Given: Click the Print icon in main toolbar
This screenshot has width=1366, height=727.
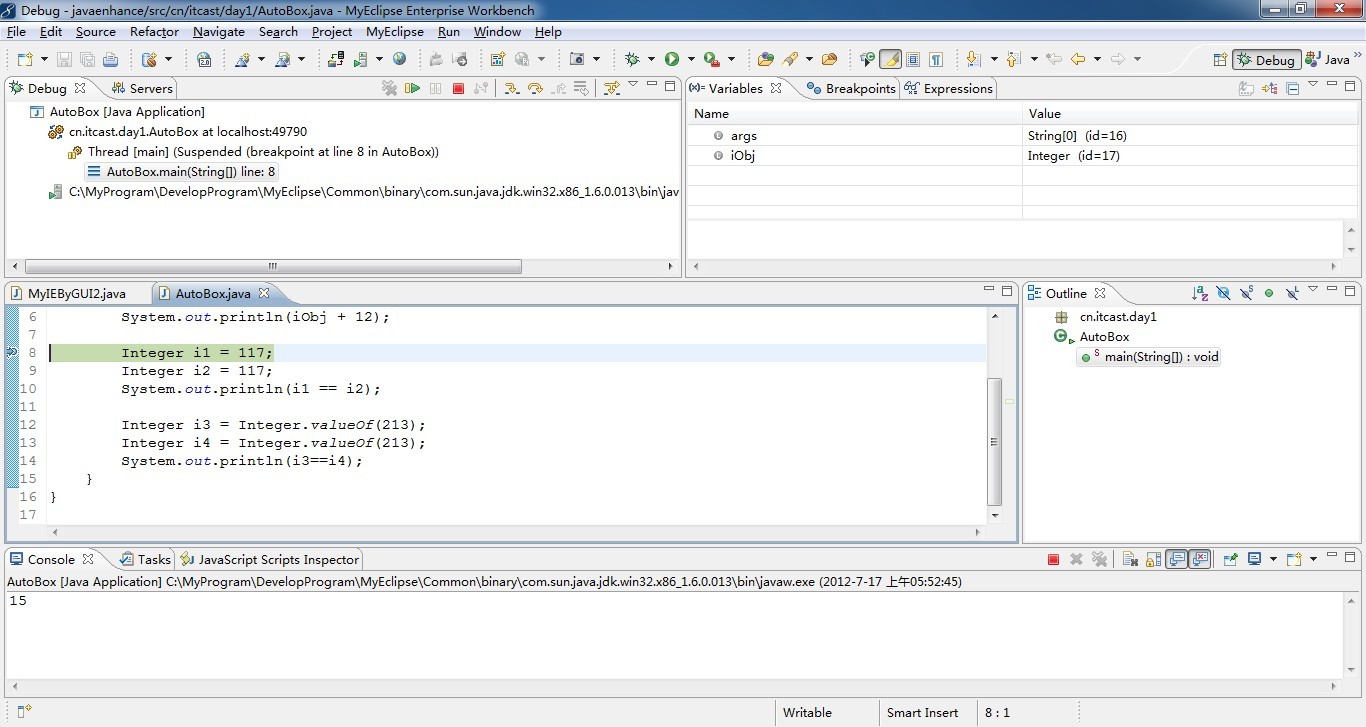Looking at the screenshot, I should (x=110, y=59).
